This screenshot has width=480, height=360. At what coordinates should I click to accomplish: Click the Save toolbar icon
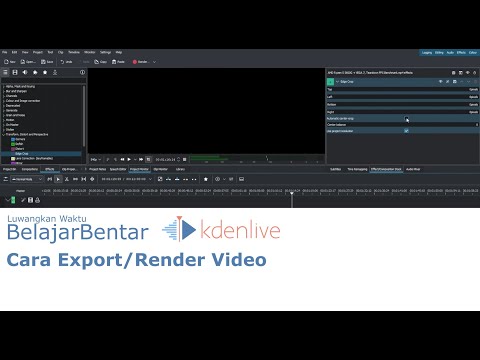[43, 62]
